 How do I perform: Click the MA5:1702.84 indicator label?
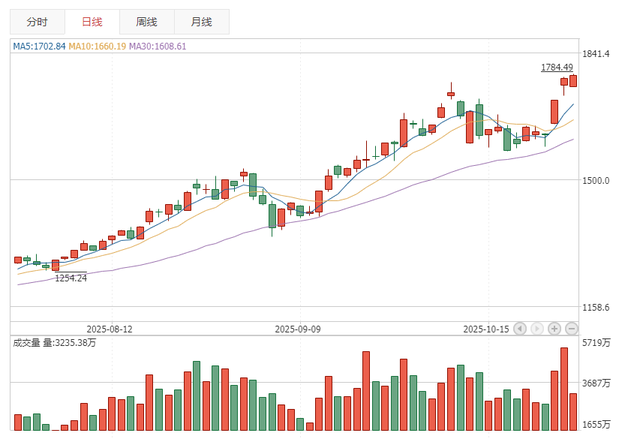pyautogui.click(x=39, y=46)
